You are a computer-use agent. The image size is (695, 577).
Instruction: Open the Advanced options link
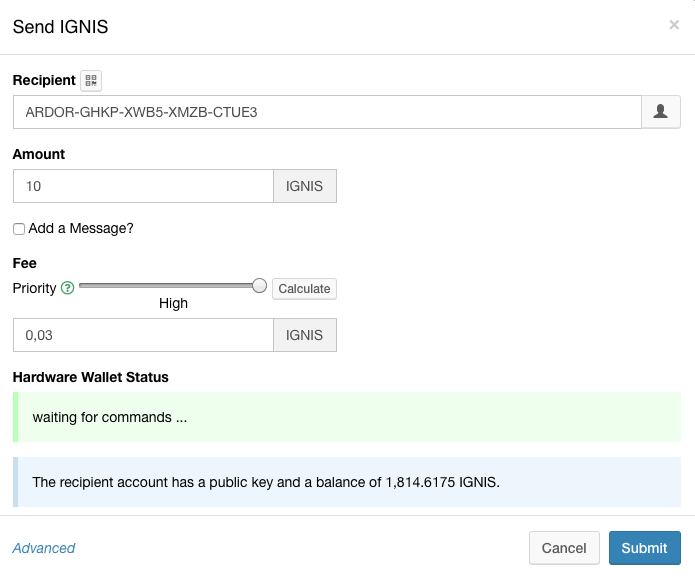click(x=43, y=548)
